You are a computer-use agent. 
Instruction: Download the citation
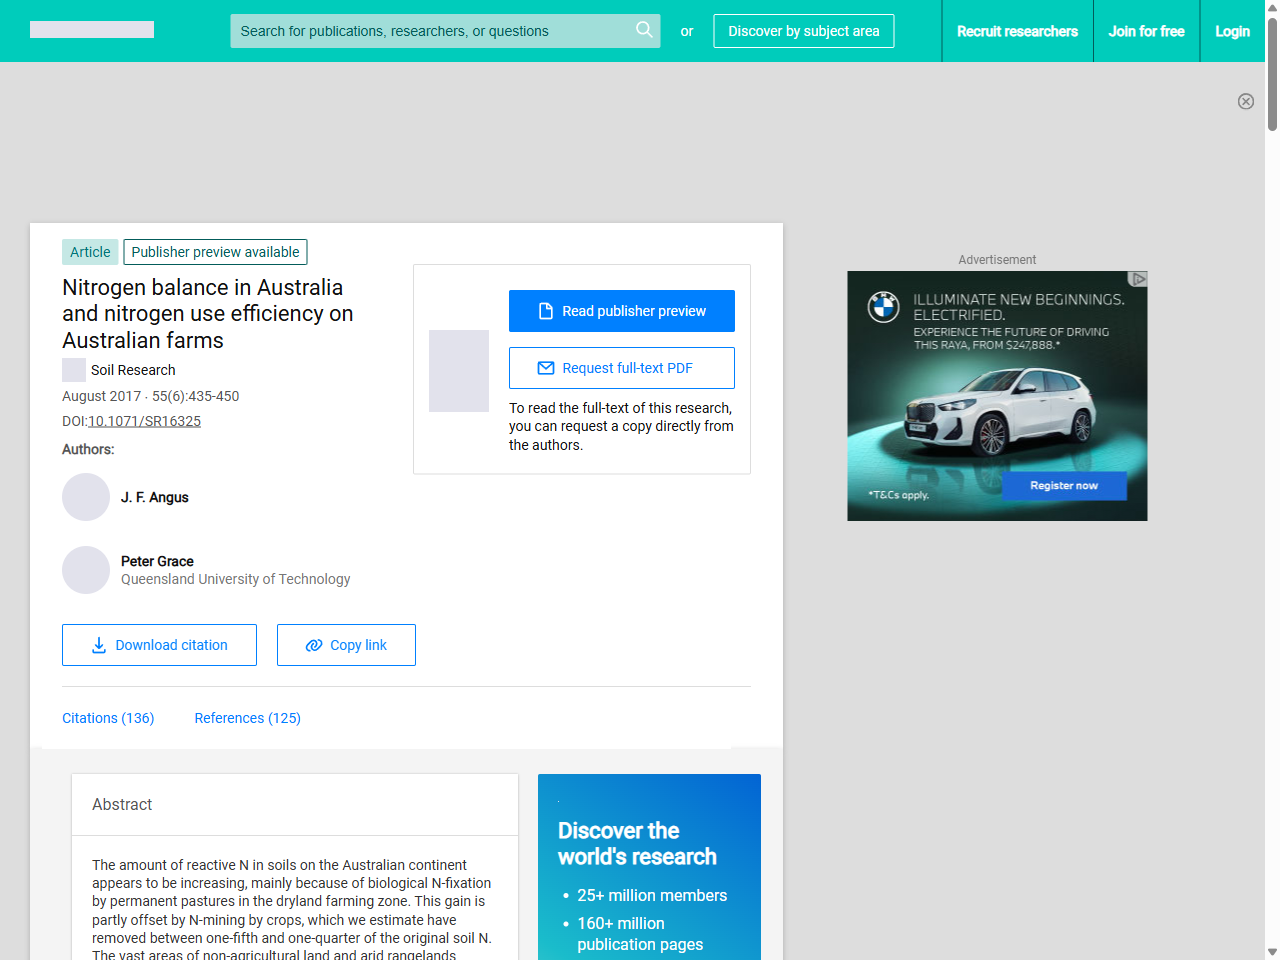pyautogui.click(x=159, y=645)
